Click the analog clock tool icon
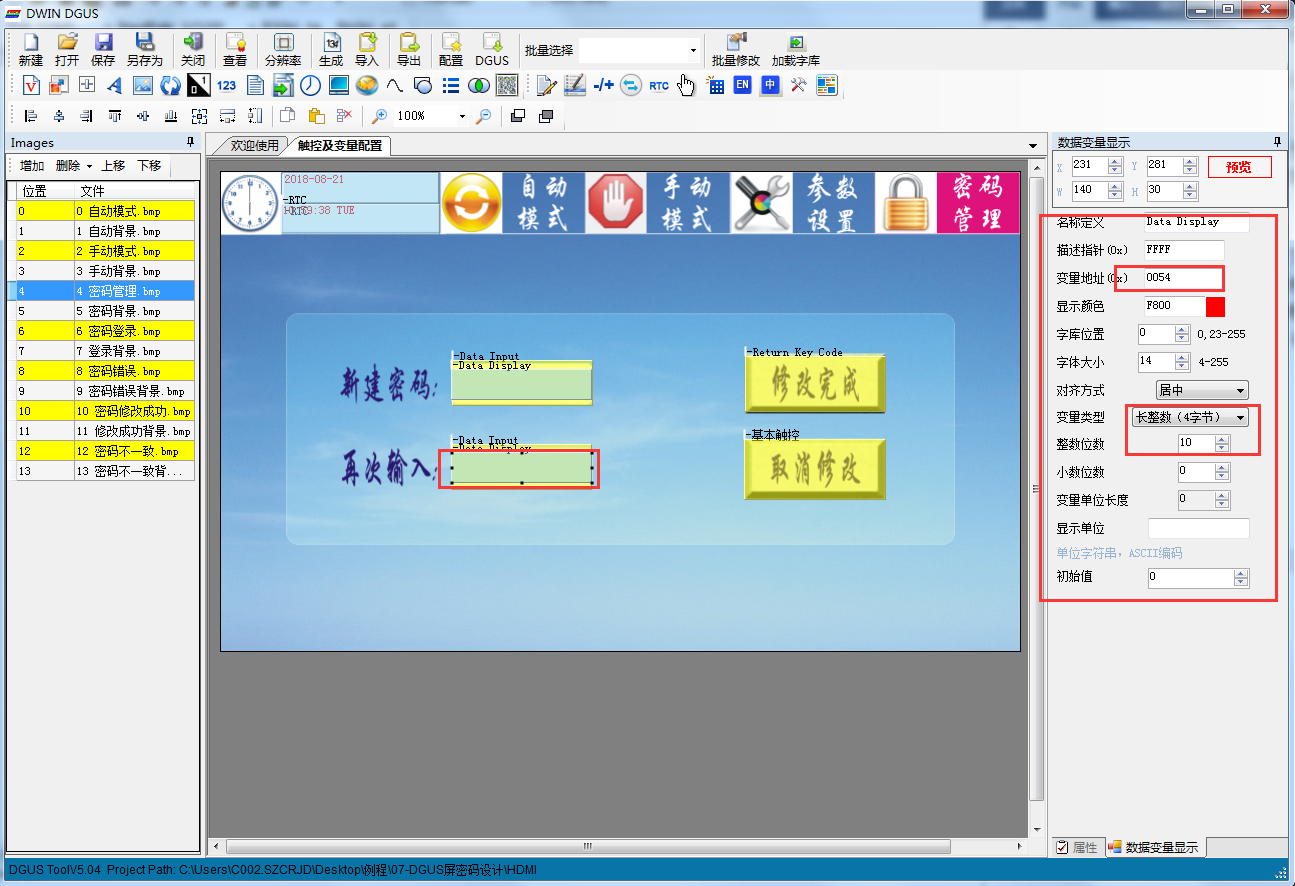 coord(311,86)
